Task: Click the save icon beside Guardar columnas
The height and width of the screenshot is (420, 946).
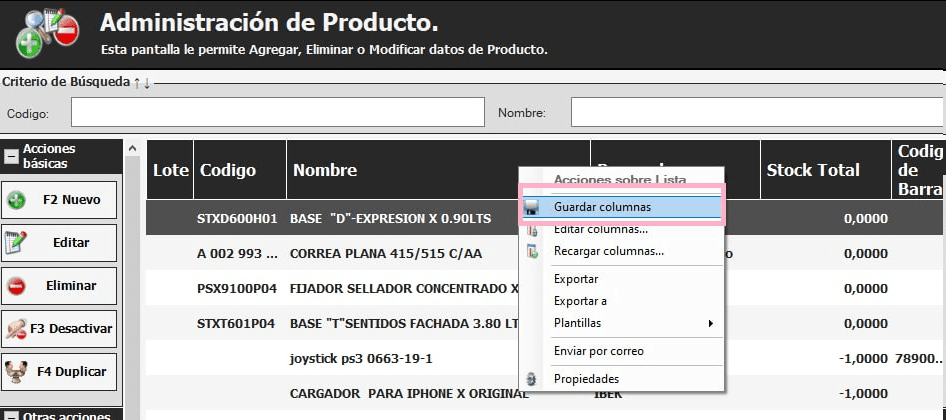Action: [533, 208]
